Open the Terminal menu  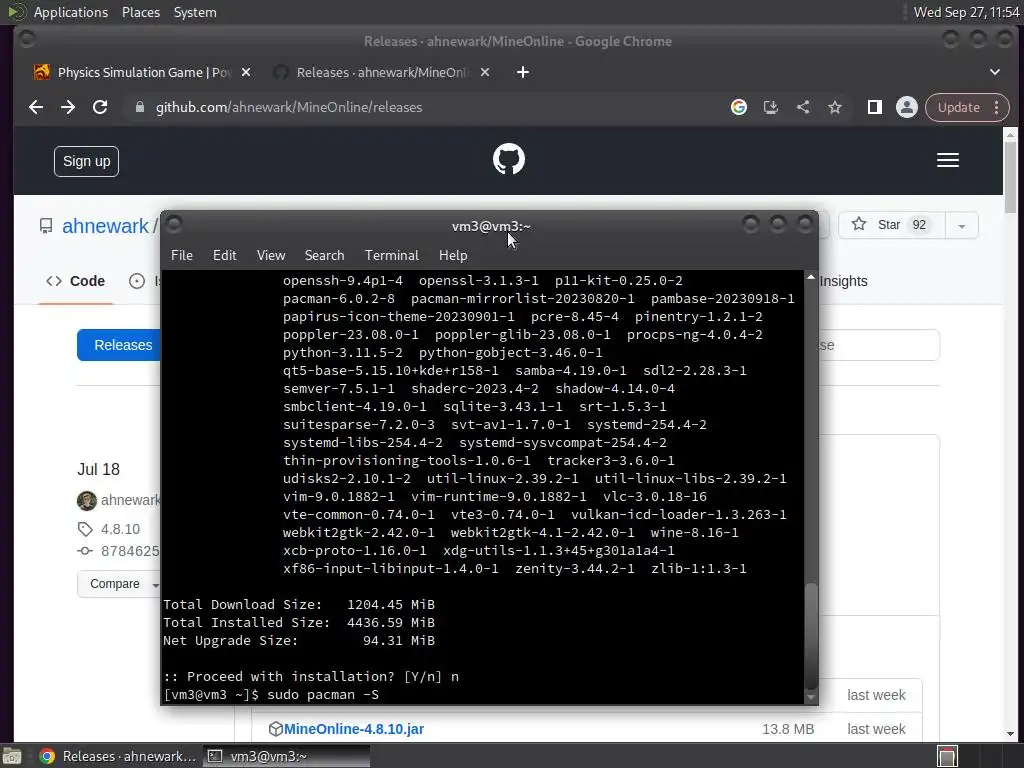(391, 255)
